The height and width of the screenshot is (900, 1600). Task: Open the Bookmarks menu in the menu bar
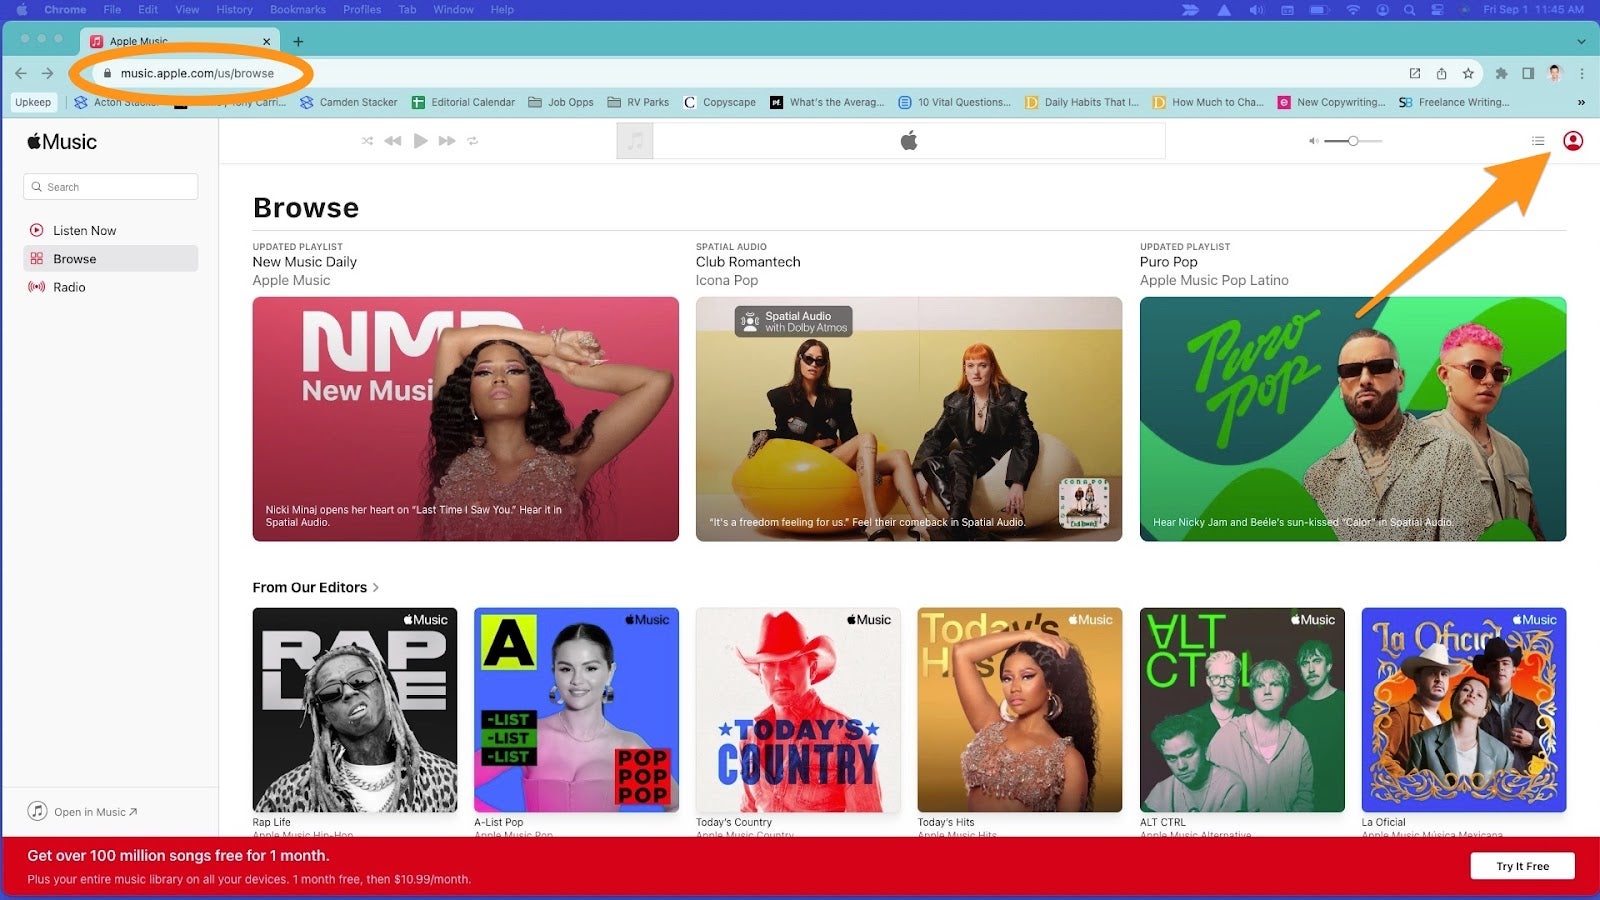tap(297, 9)
